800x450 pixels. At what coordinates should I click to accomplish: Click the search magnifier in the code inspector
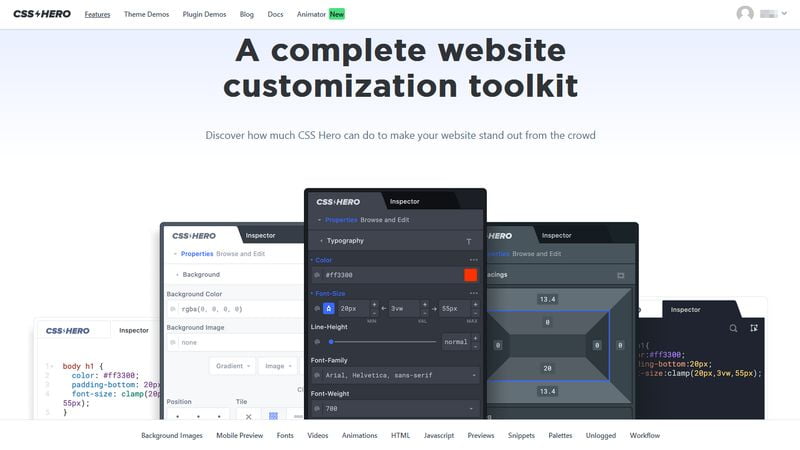click(733, 328)
